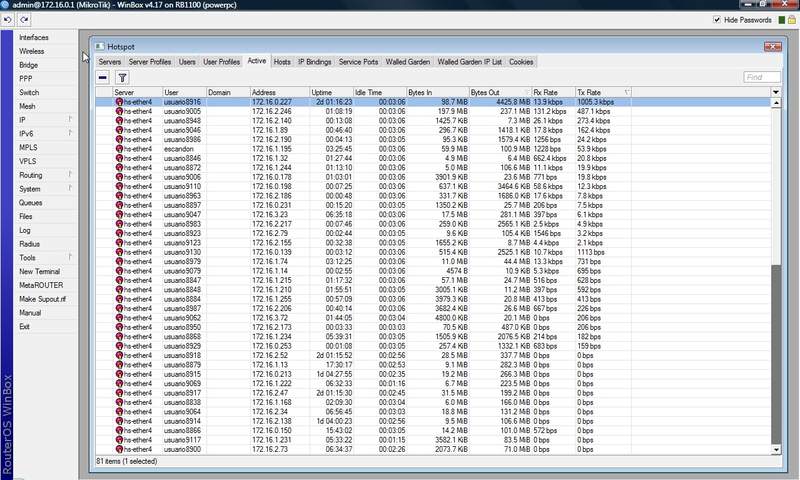Open Files in the sidebar menu
Screen dimensions: 800x480
pos(26,217)
